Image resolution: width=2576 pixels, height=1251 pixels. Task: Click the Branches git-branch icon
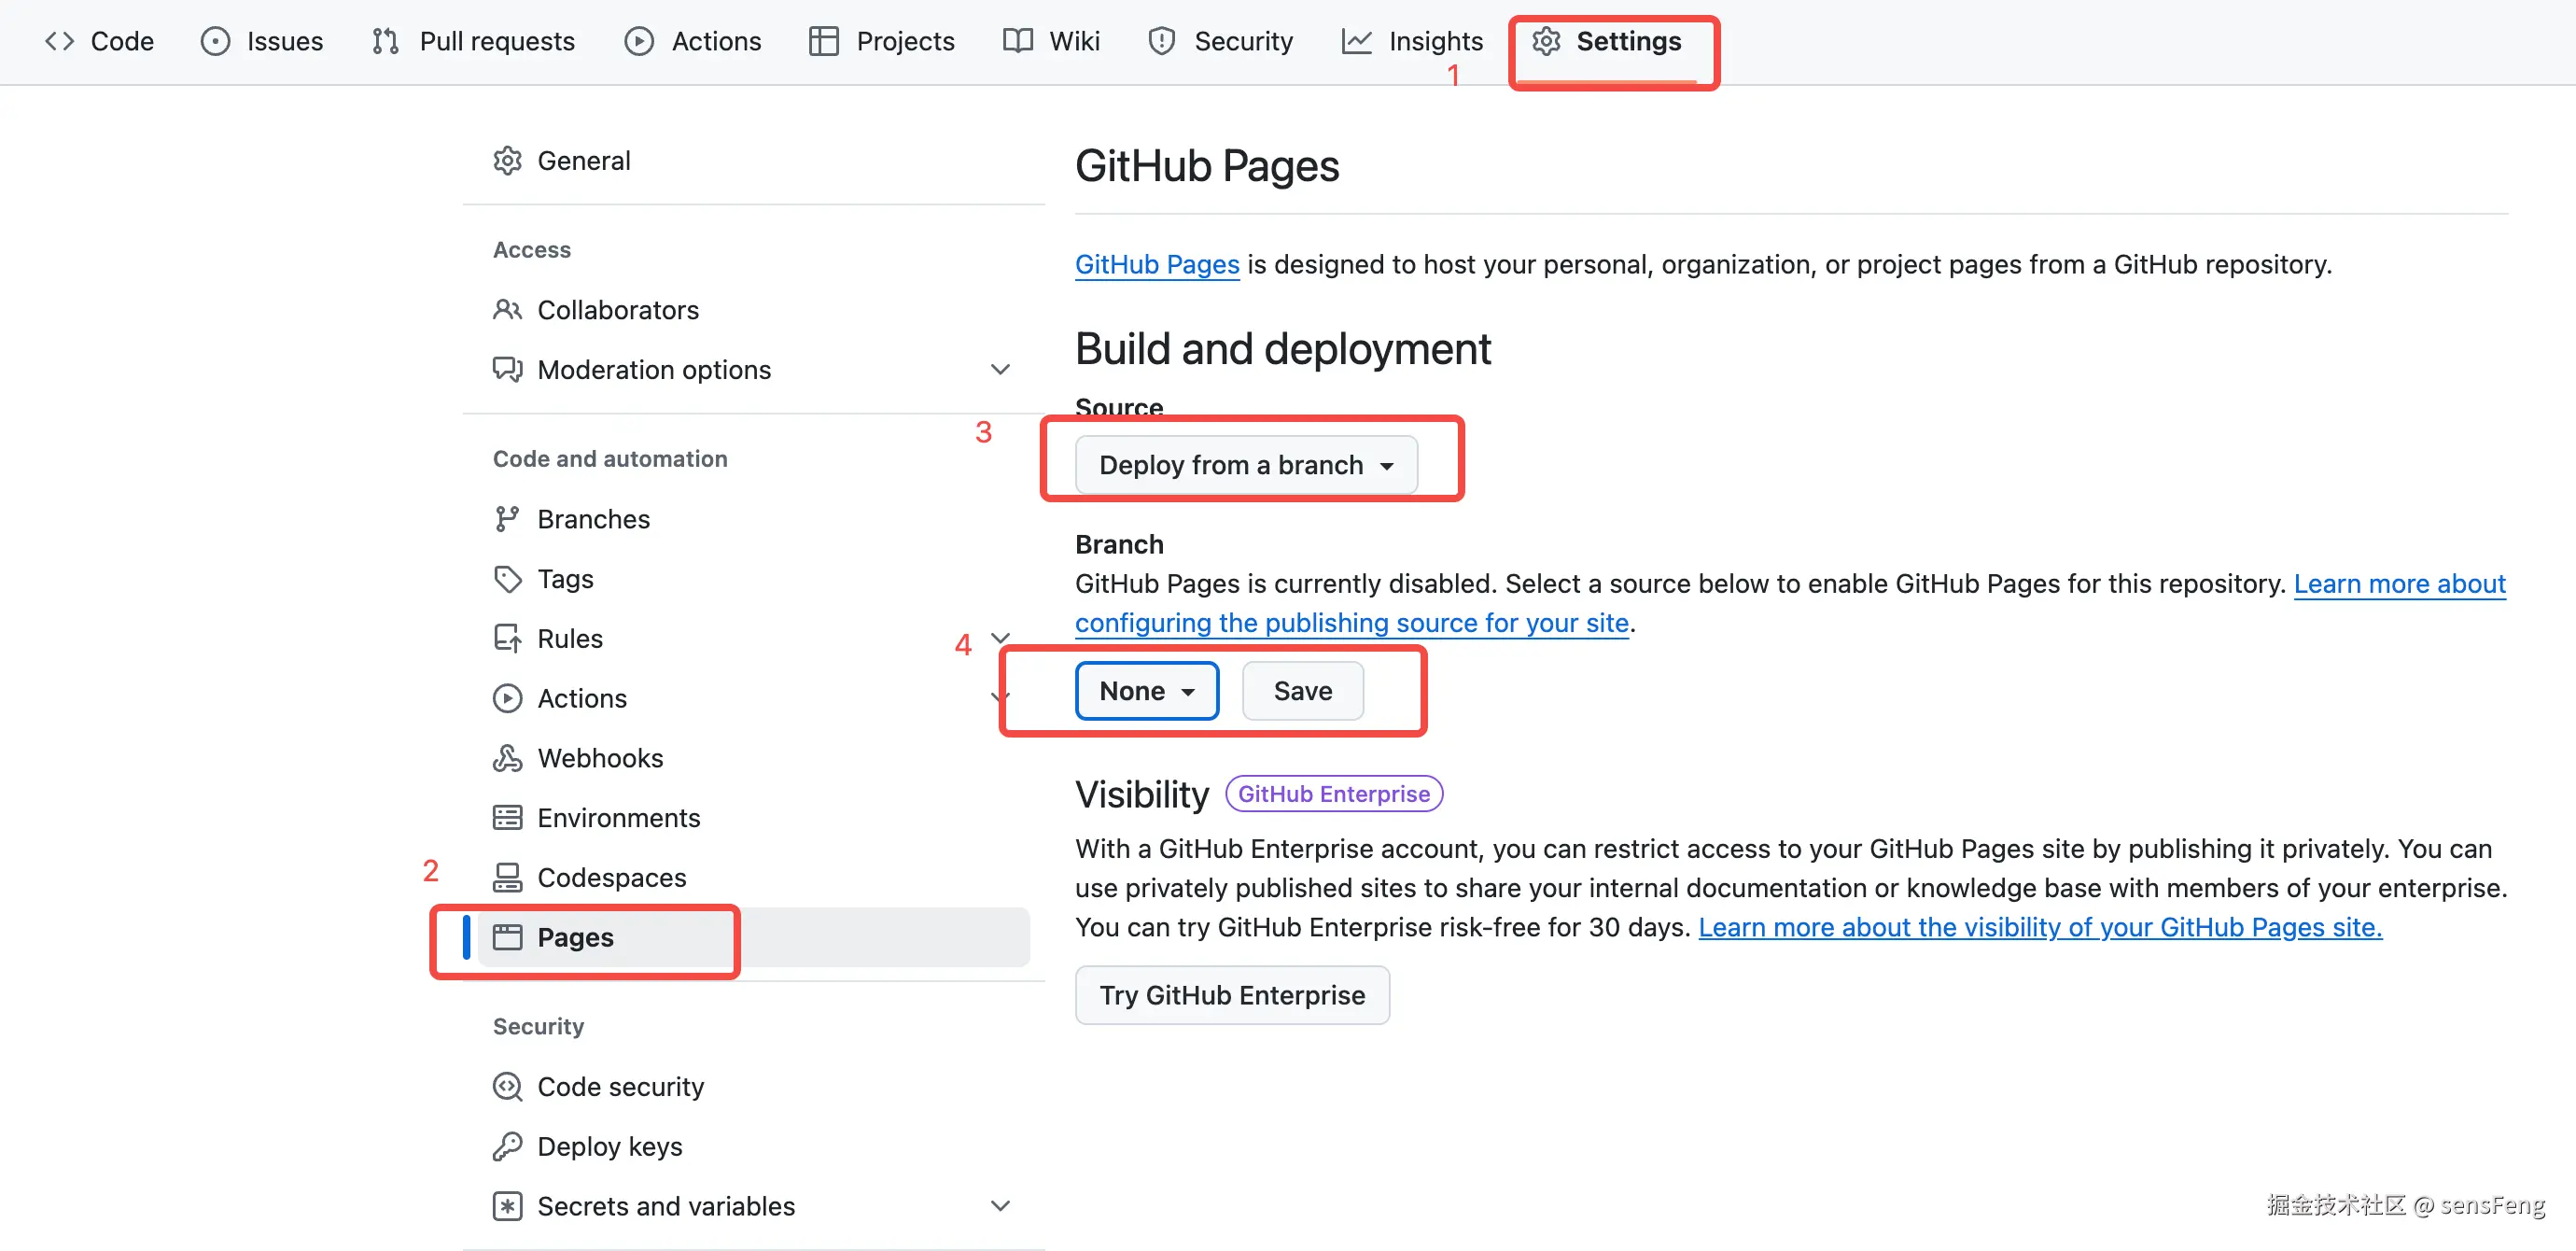[x=507, y=519]
